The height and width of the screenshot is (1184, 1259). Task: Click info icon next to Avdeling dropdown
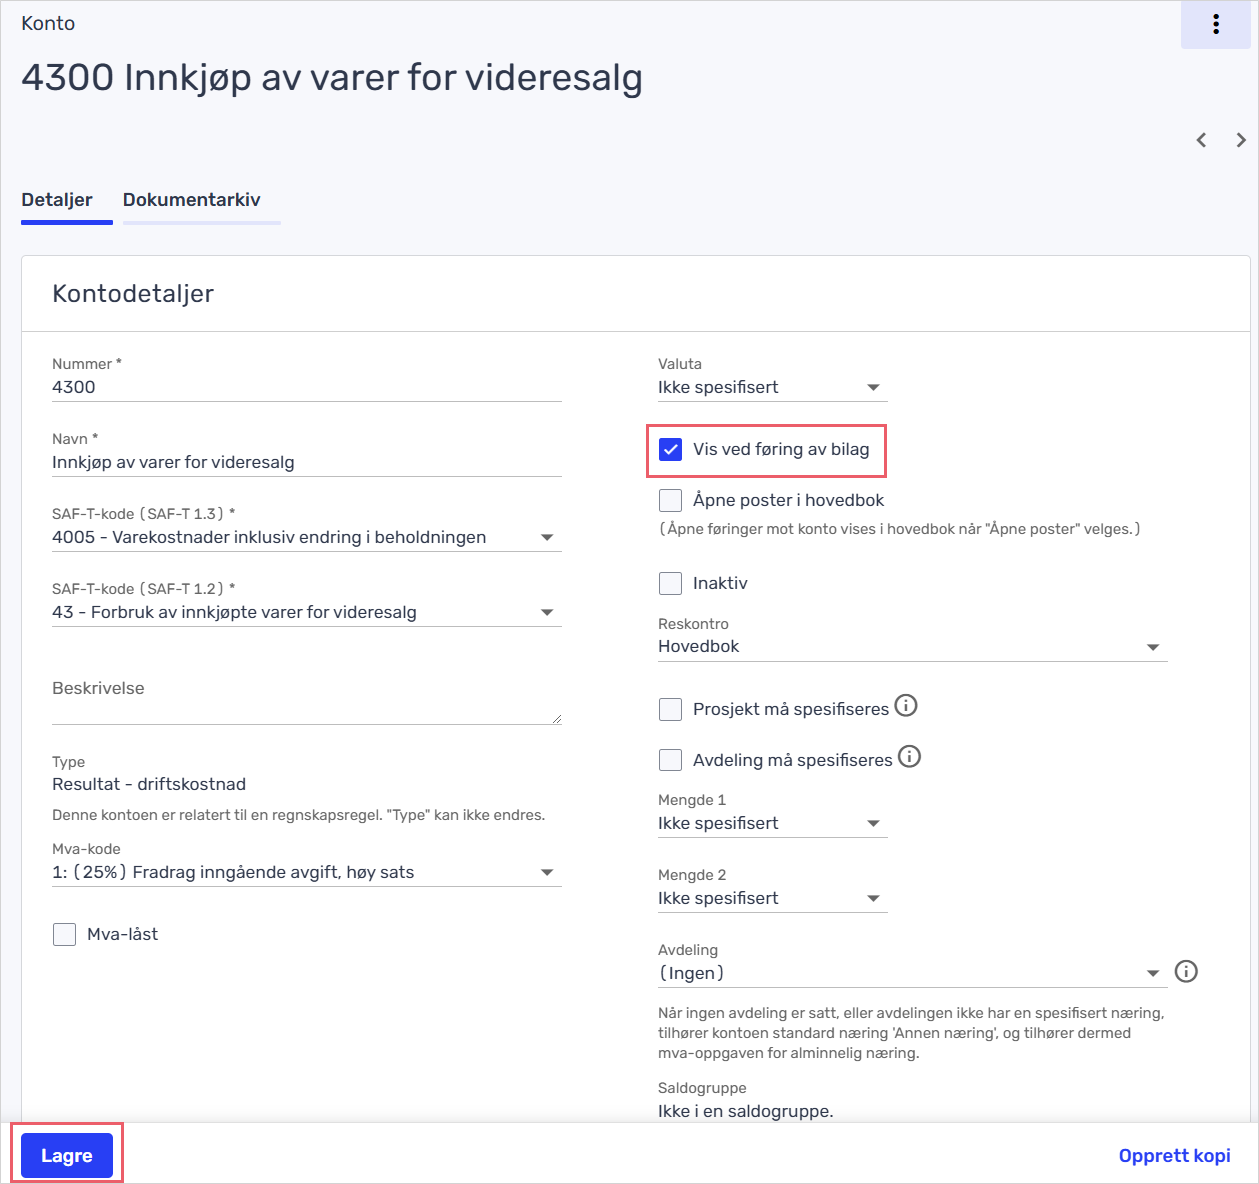(x=1186, y=971)
